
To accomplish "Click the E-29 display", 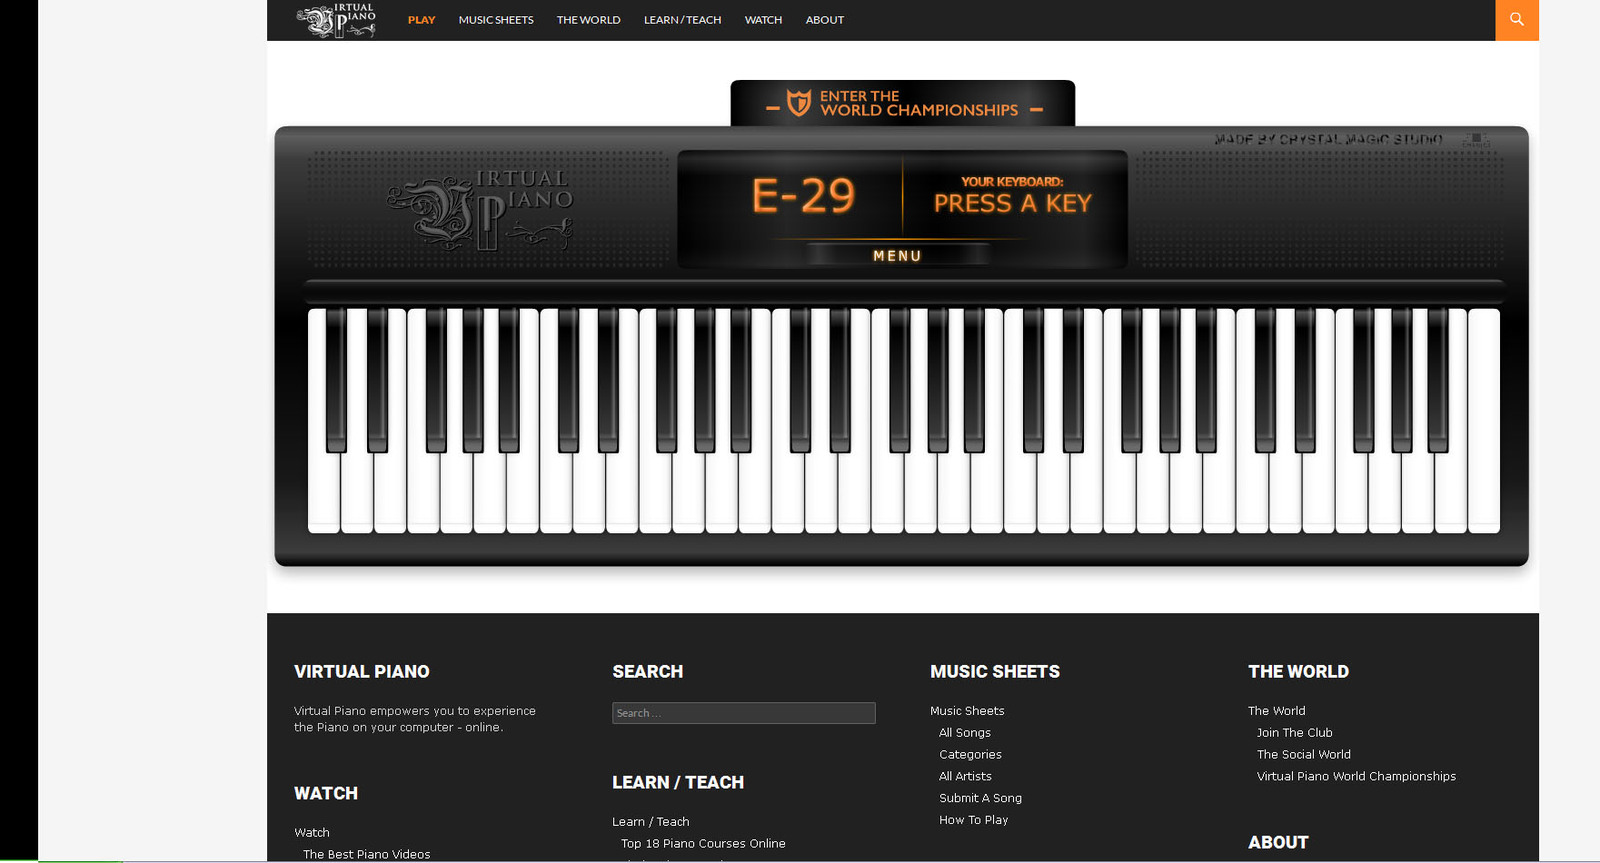I will 803,196.
